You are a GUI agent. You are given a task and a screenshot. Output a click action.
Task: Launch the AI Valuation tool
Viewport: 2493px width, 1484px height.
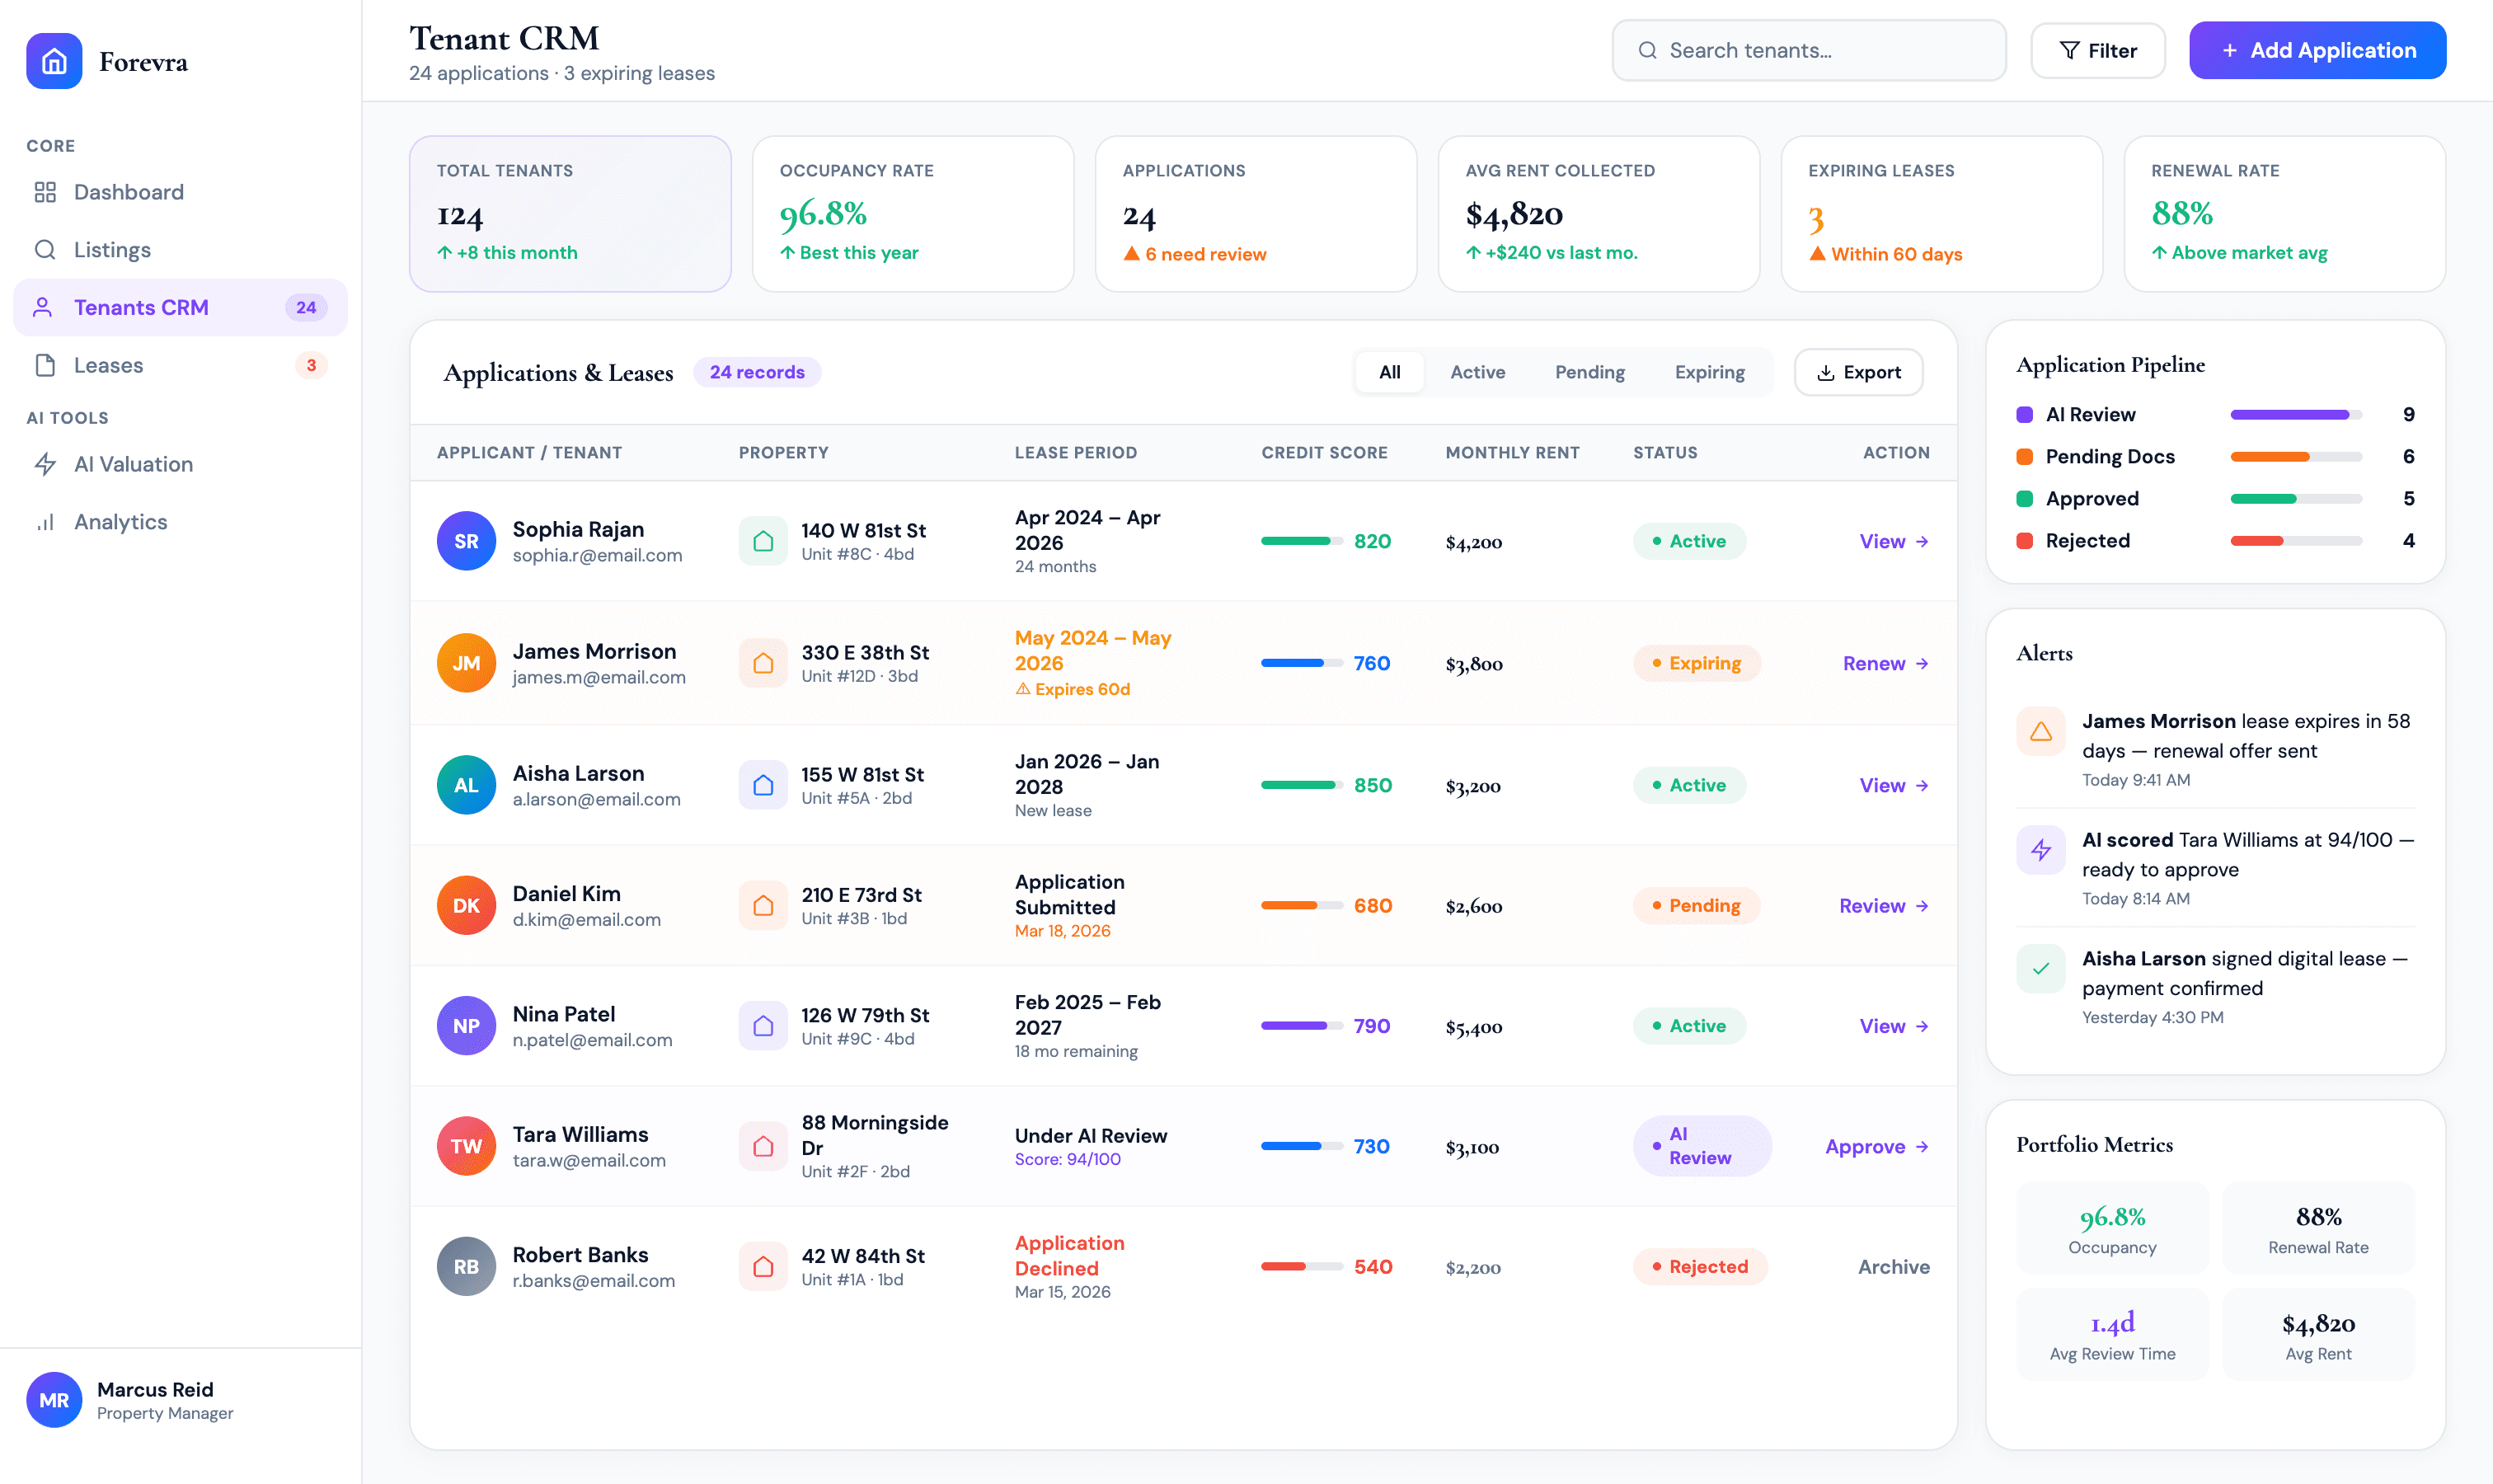pos(133,464)
